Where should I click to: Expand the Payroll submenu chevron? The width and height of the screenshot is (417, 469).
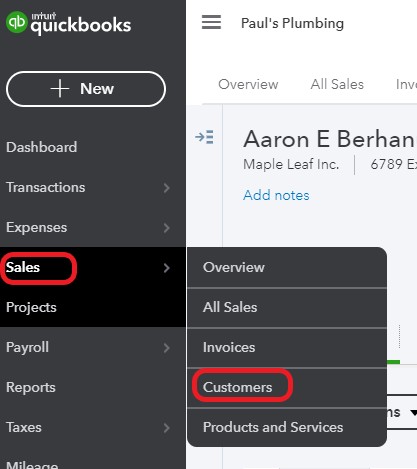coord(167,348)
